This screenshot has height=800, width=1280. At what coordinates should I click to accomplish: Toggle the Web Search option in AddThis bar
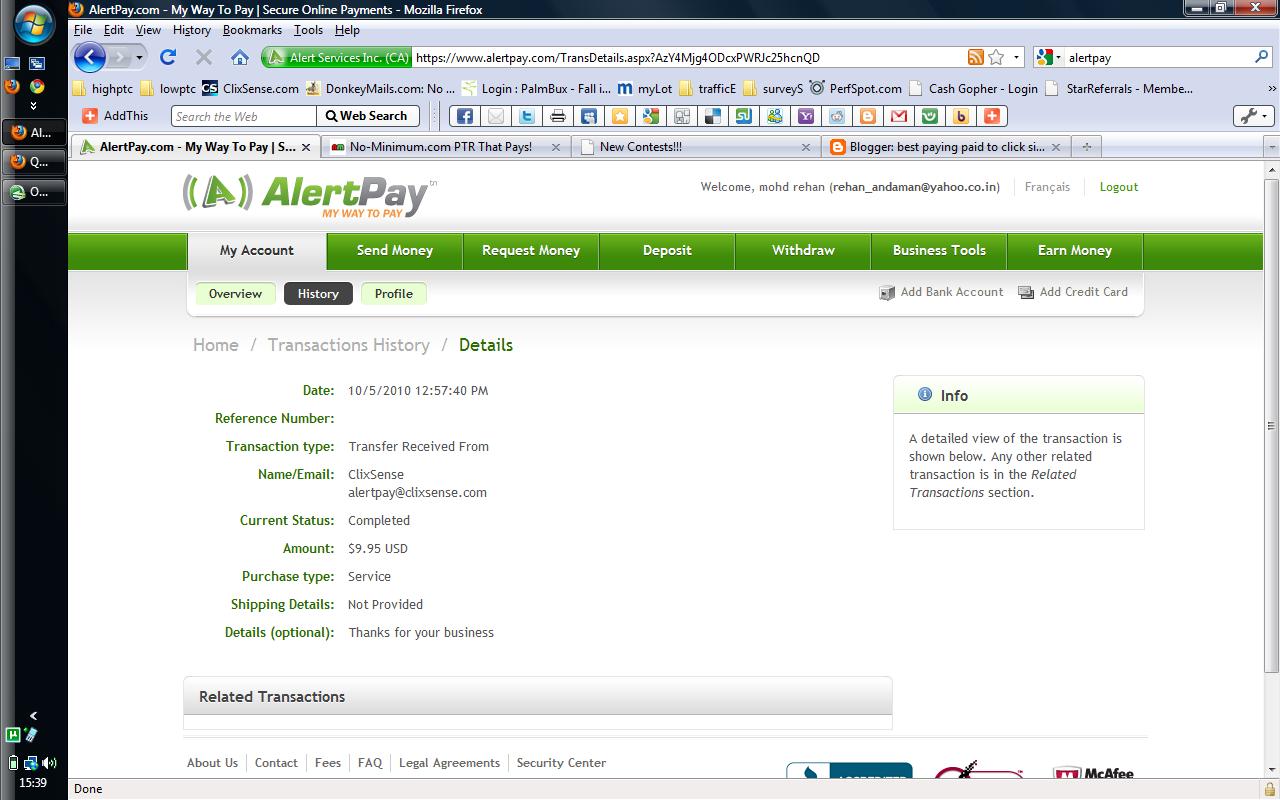(368, 116)
